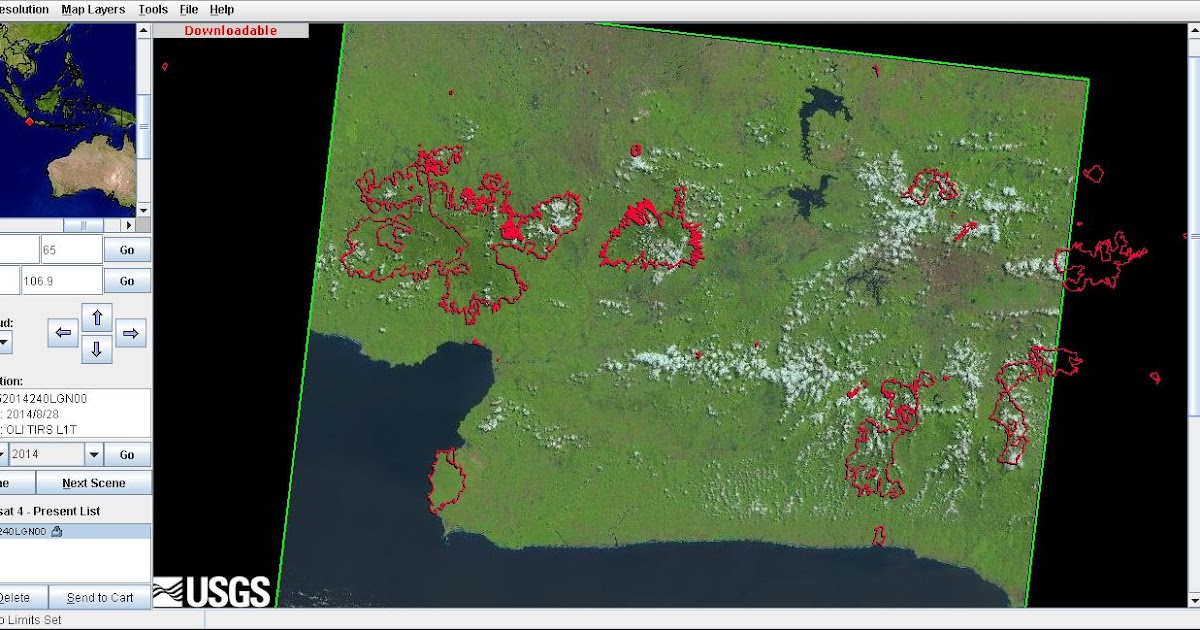This screenshot has width=1200, height=630.
Task: Click Send to Cart
Action: 99,597
